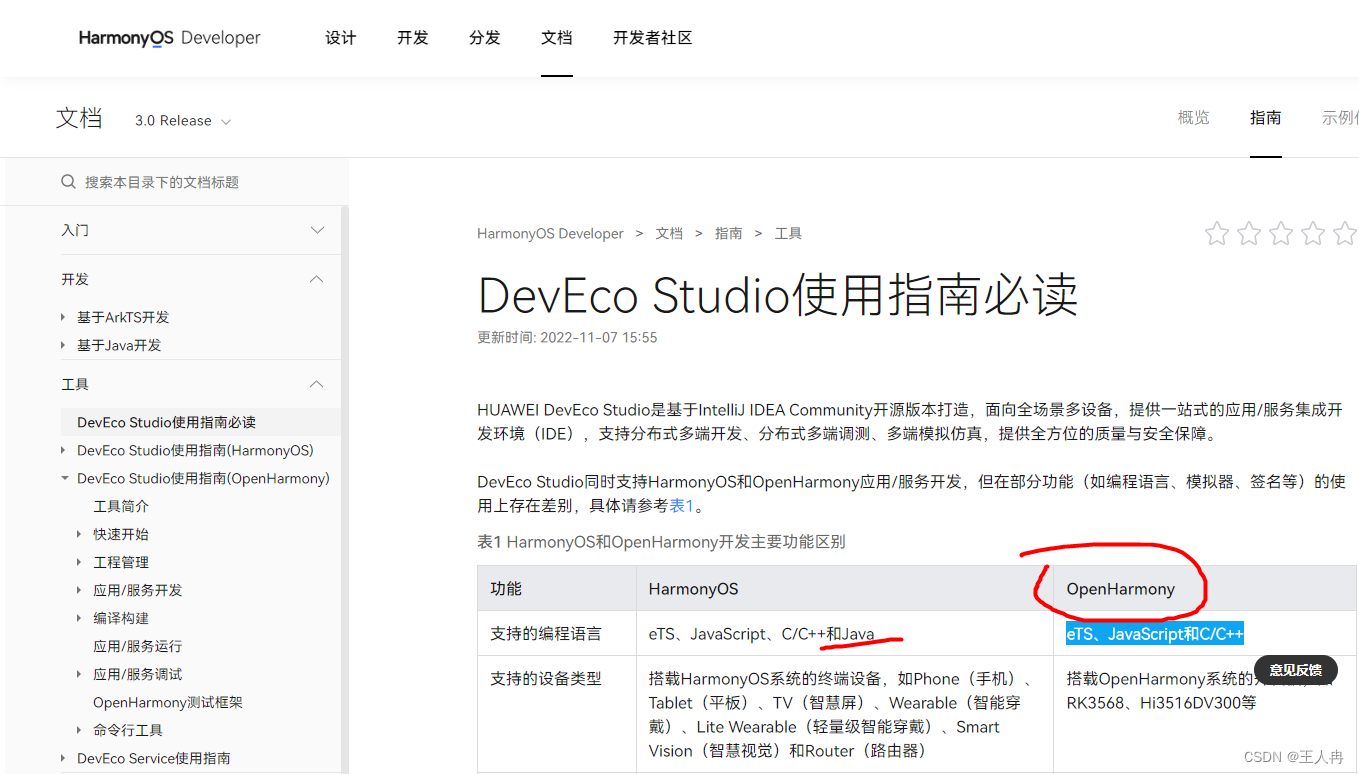Screen dimensions: 1359x774
Task: Rate the document with the fourth star
Action: pyautogui.click(x=1313, y=234)
